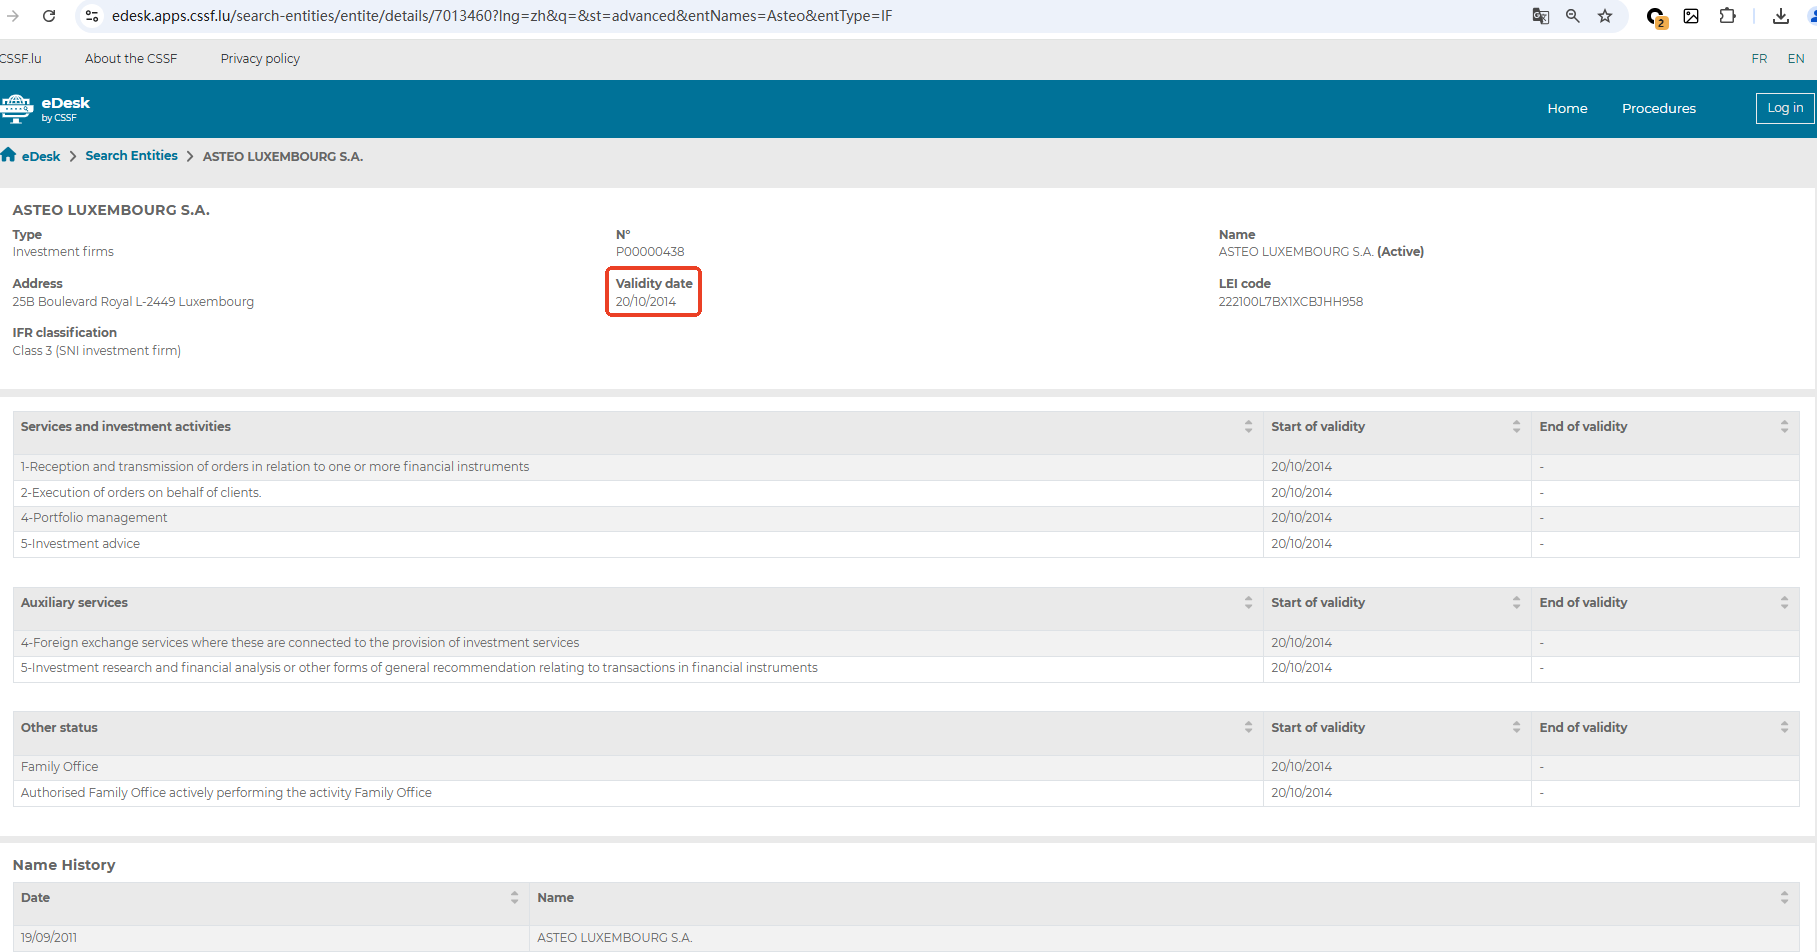Image resolution: width=1817 pixels, height=952 pixels.
Task: Sort Other status by End of validity
Action: click(1784, 728)
